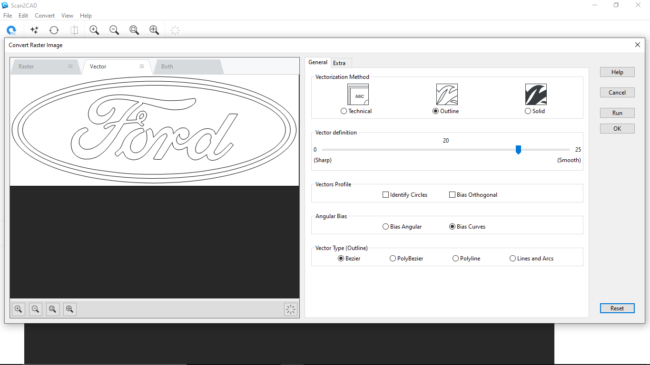This screenshot has height=365, width=650.
Task: Click the Reset button
Action: click(617, 308)
